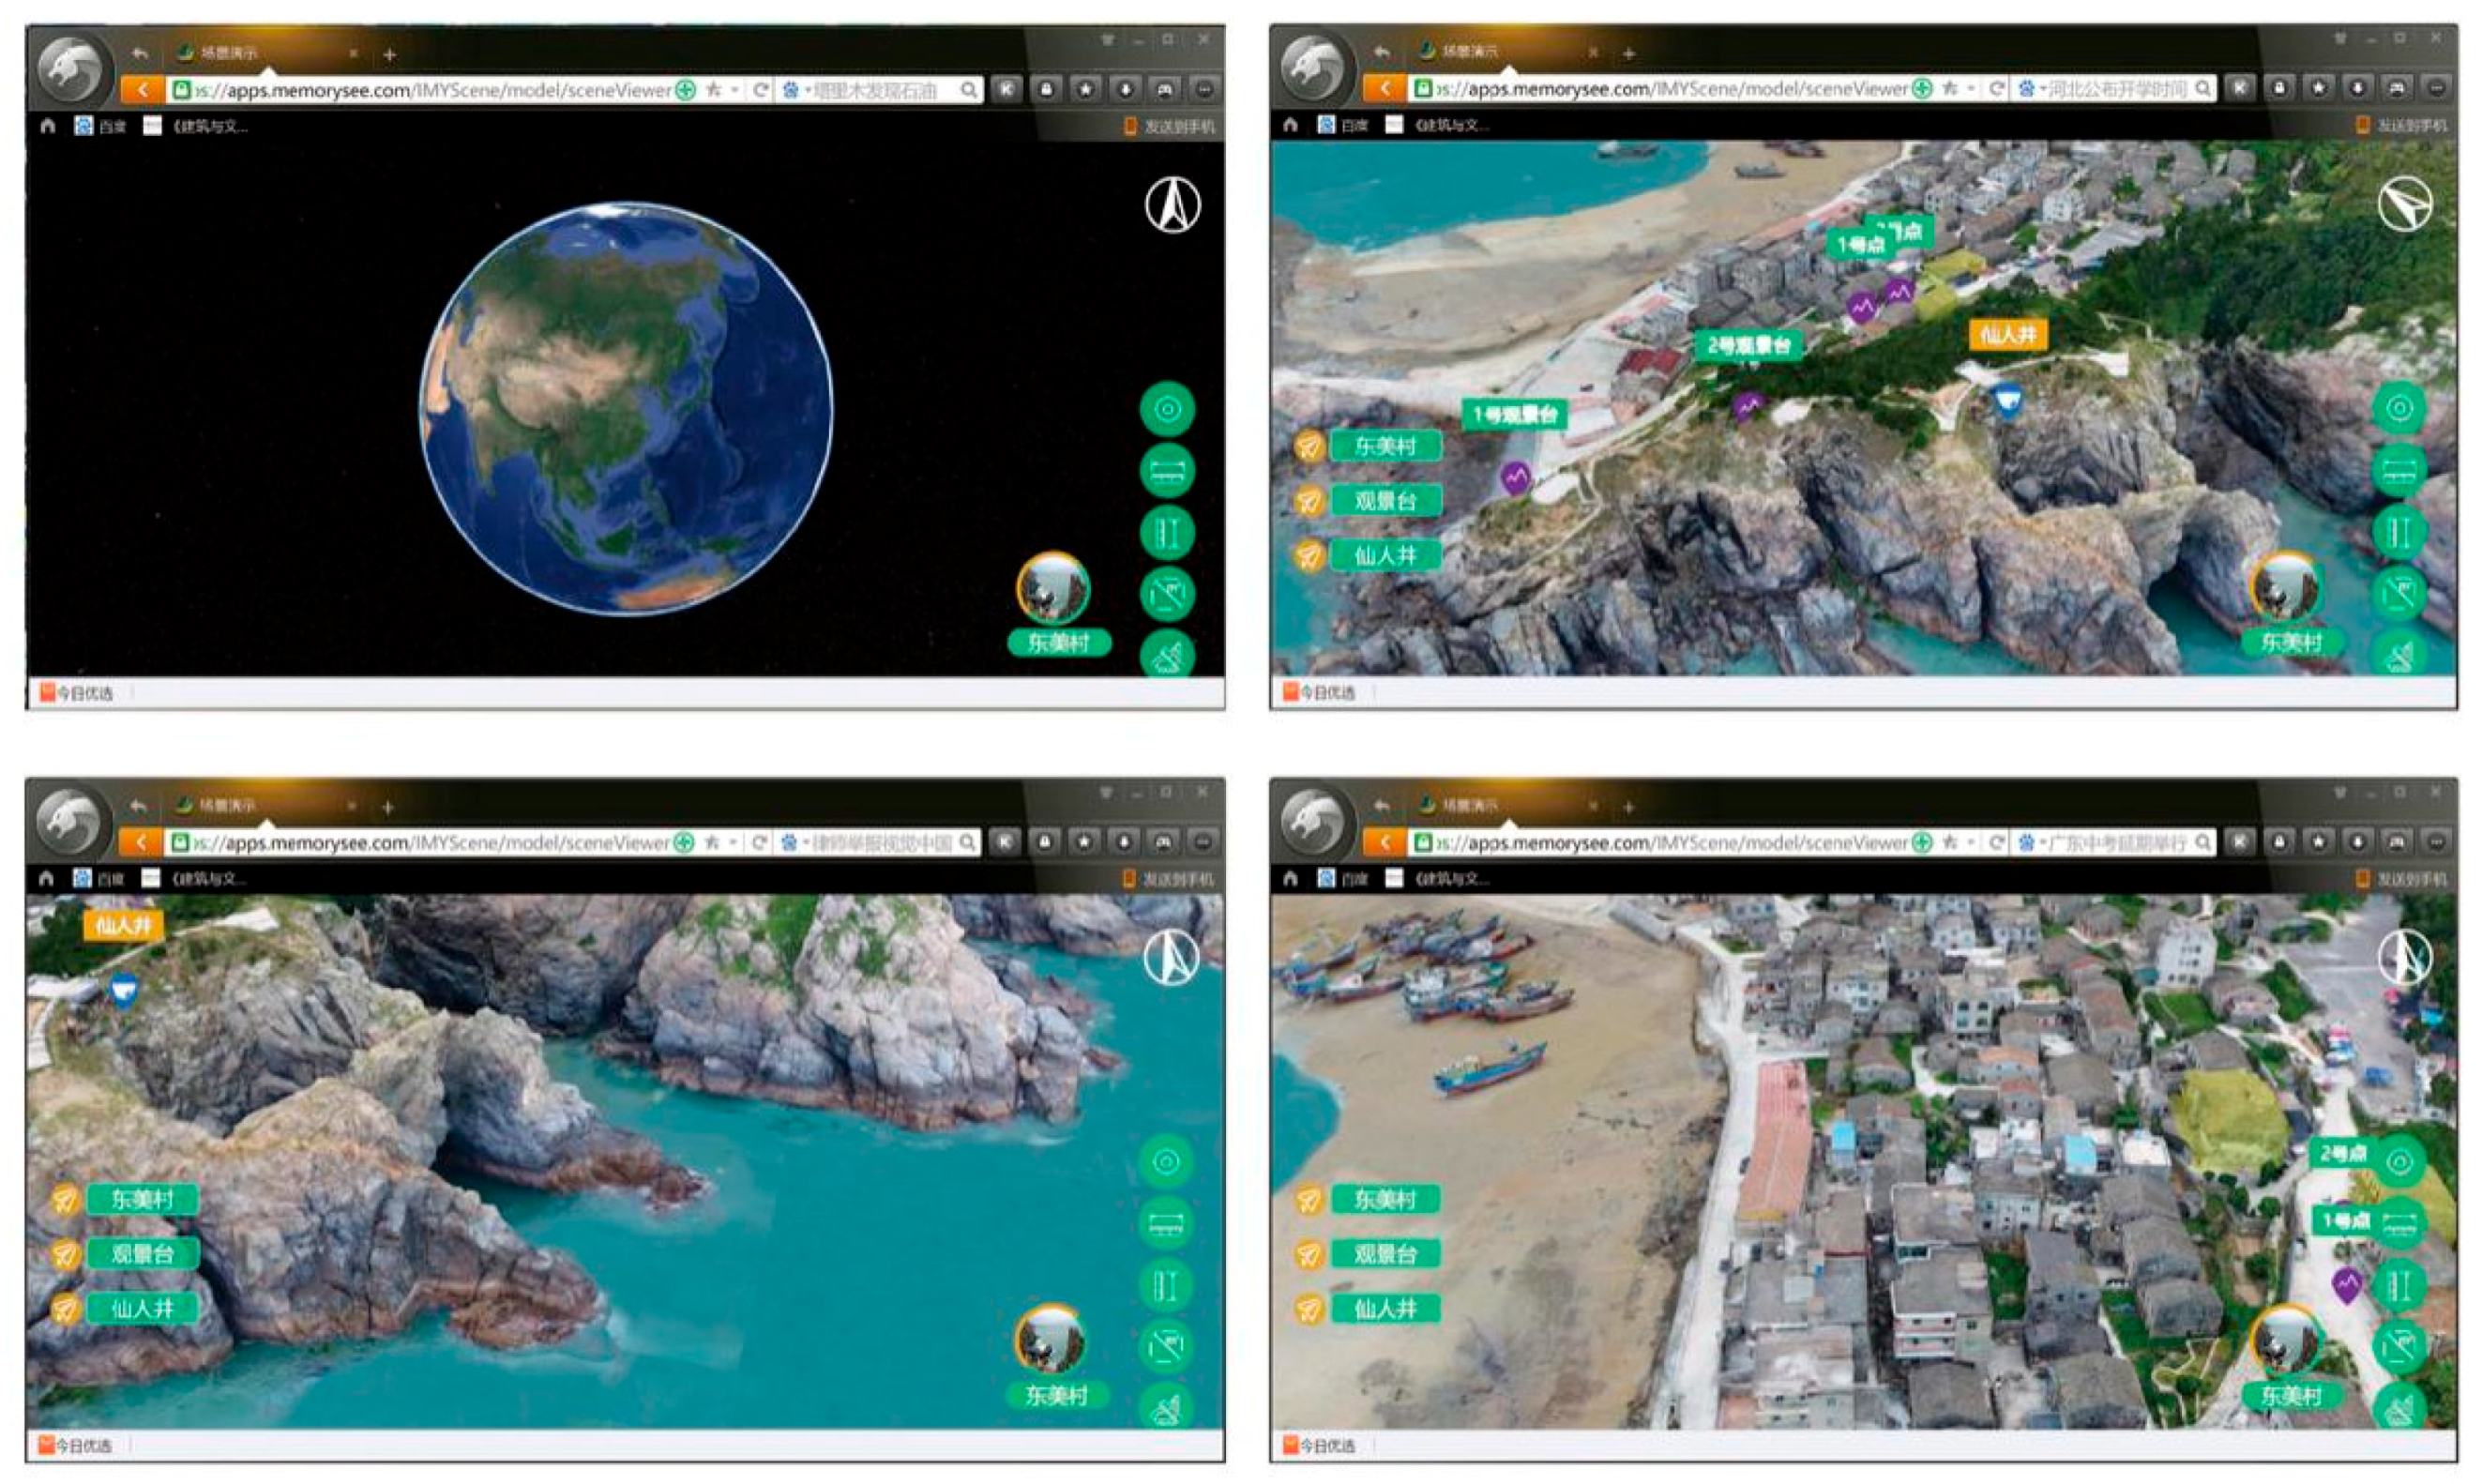Viewport: 2482px width, 1484px height.
Task: Click orange 仙人井 map label in top-right window
Action: [x=2008, y=334]
